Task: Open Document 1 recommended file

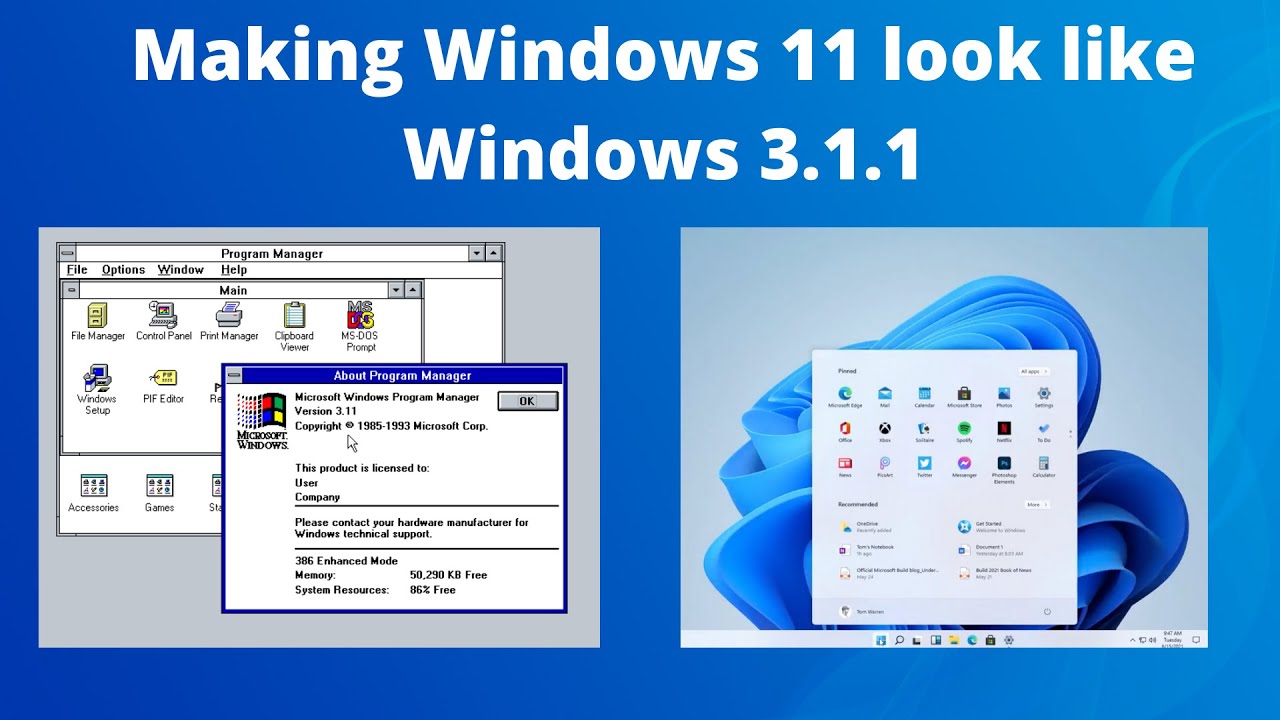Action: coord(990,550)
